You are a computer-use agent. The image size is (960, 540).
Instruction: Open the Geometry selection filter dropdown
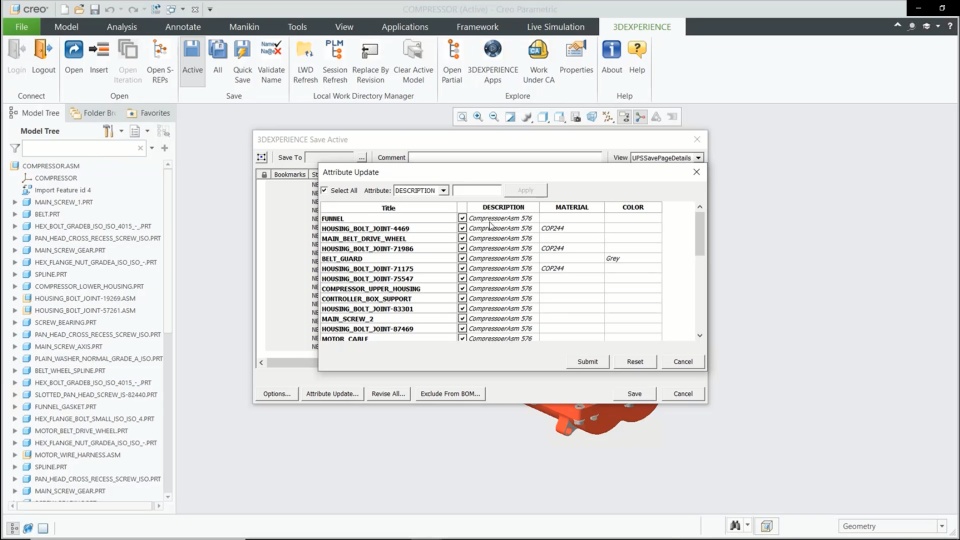click(x=942, y=526)
